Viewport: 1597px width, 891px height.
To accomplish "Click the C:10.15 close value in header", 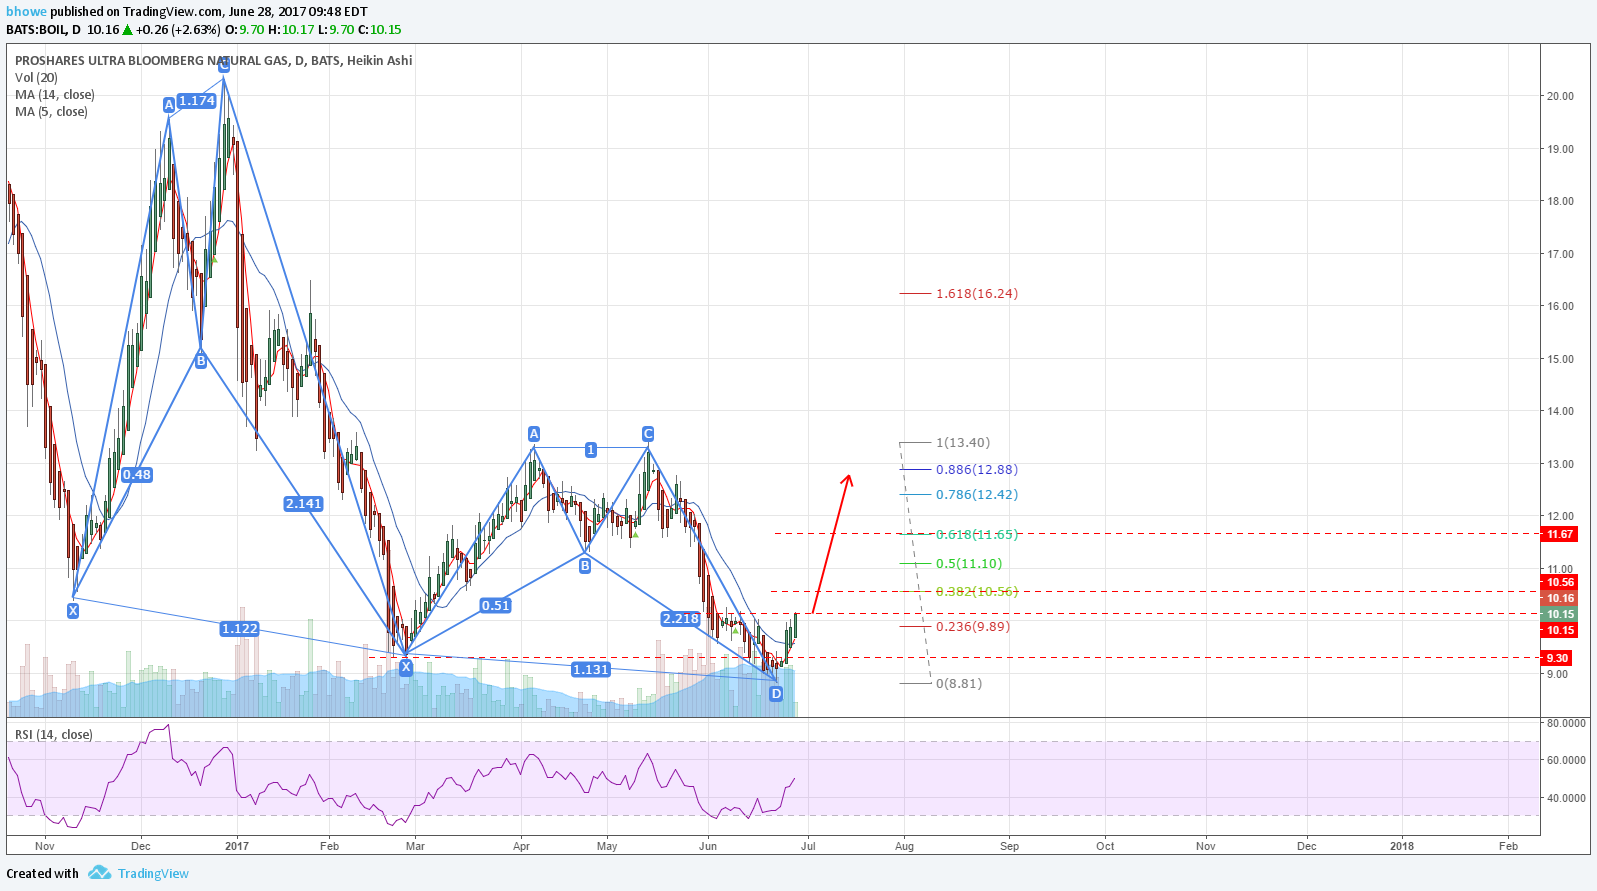I will coord(380,30).
